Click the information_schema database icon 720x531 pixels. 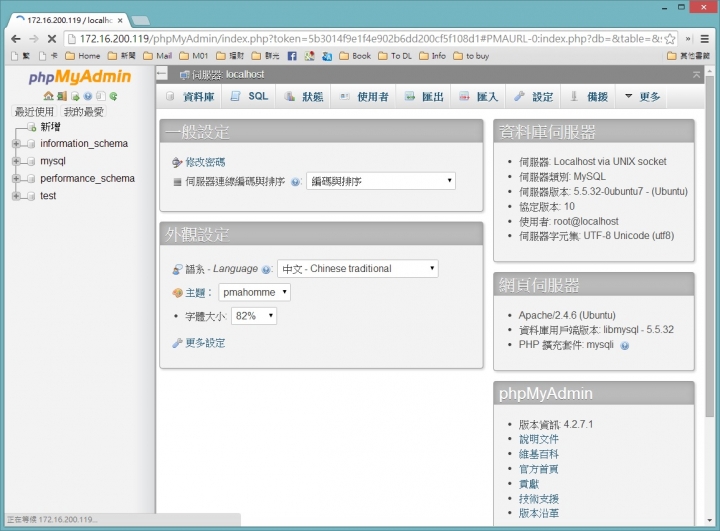click(31, 144)
